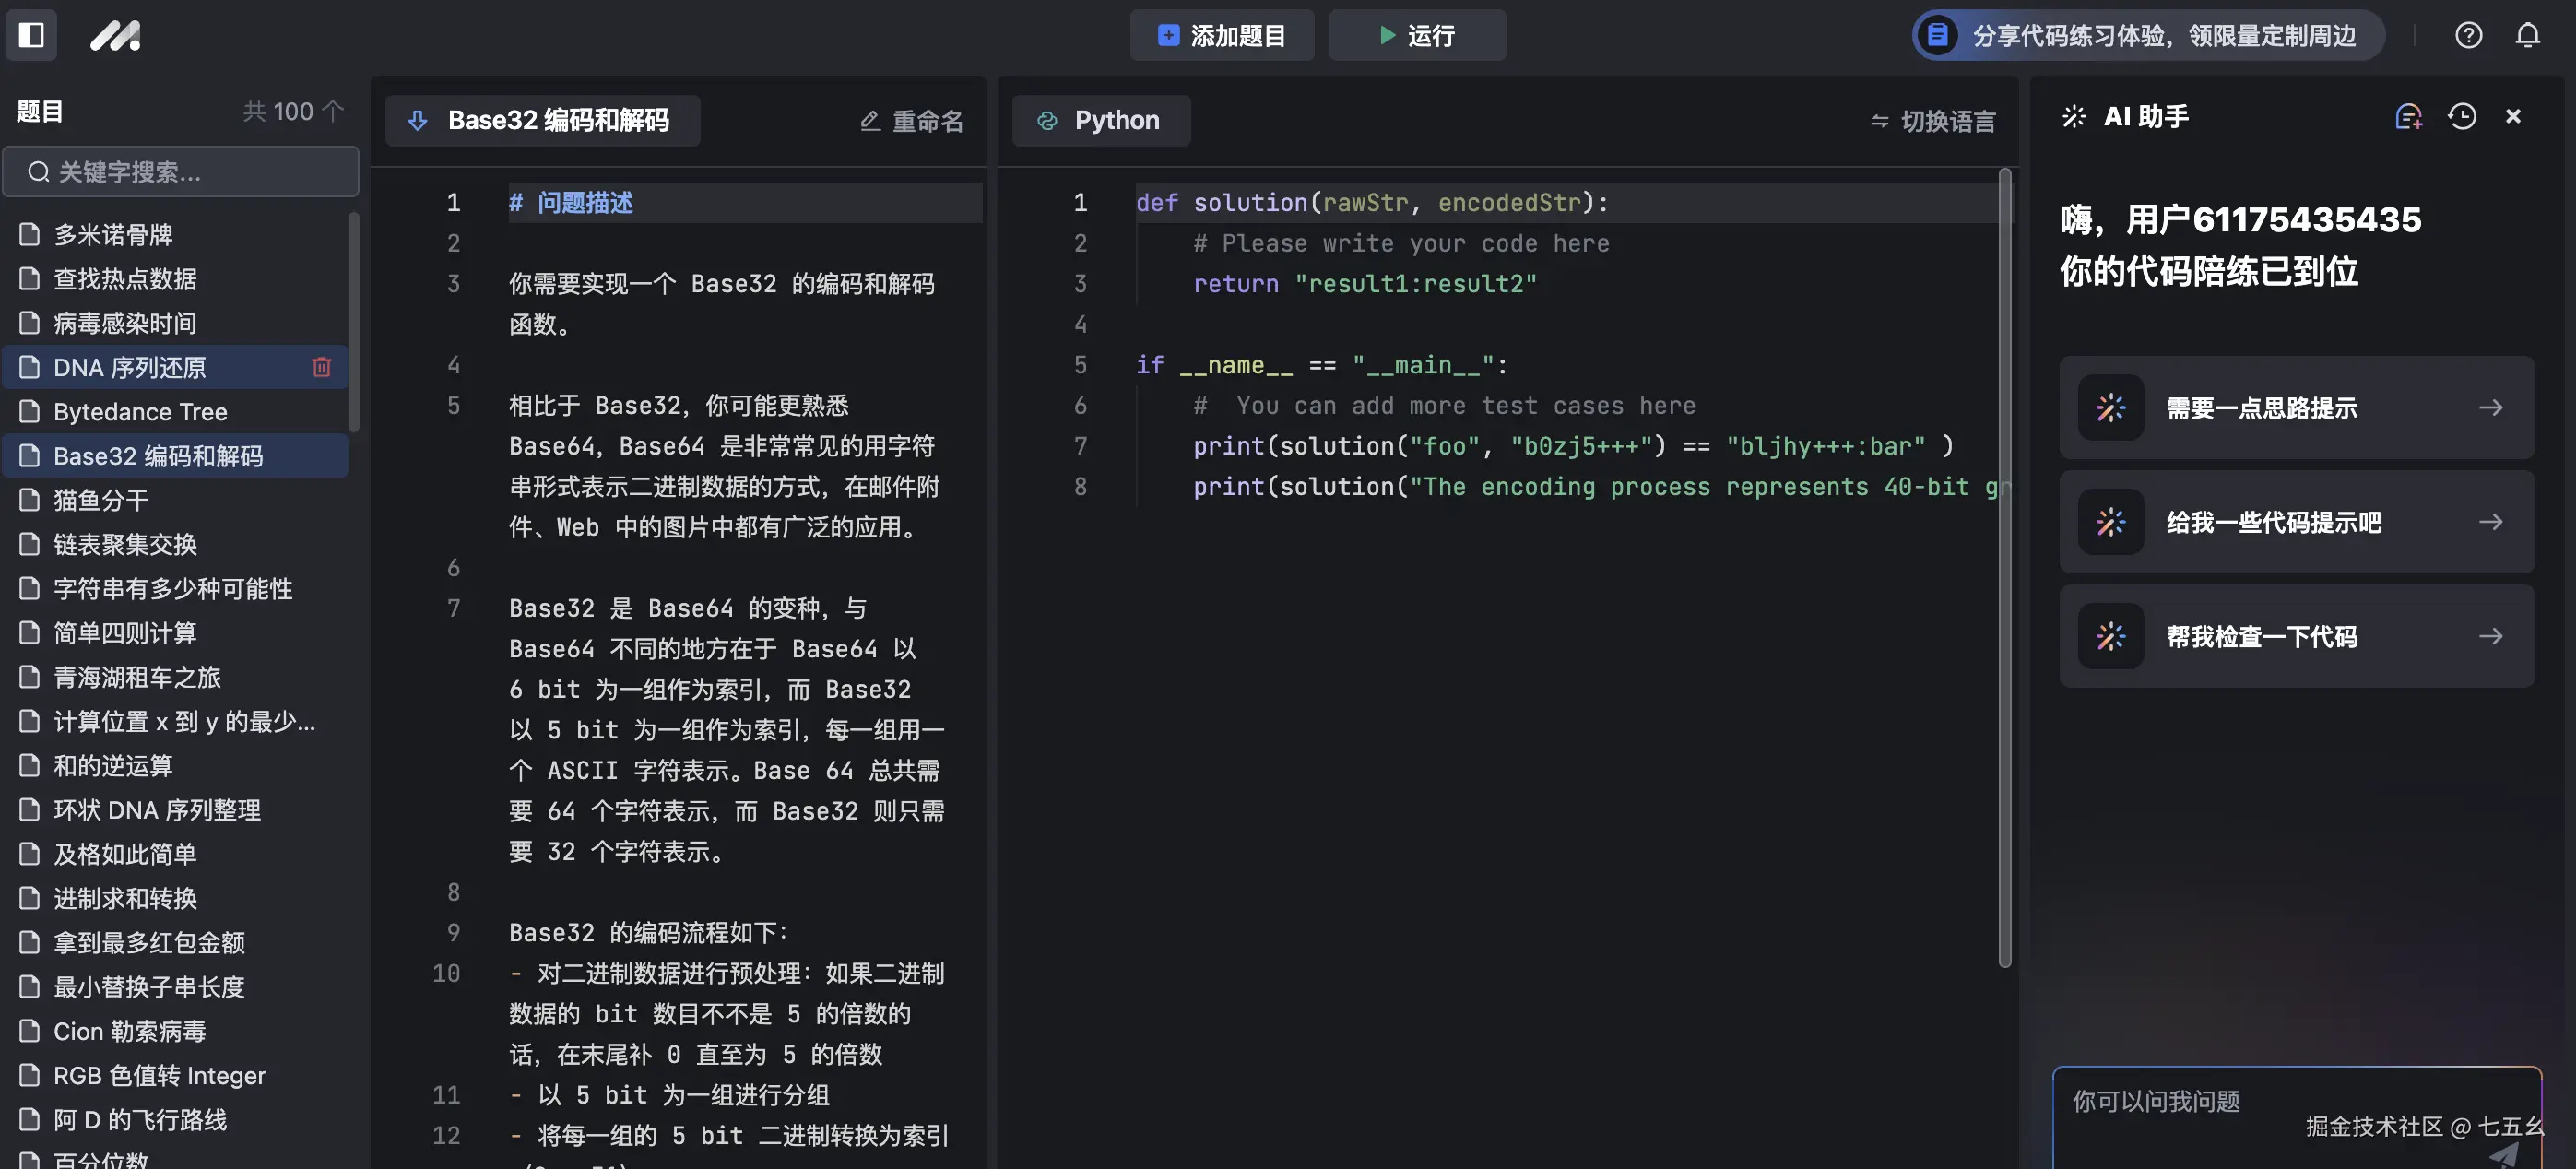Open Python language selector
Viewport: 2576px width, 1169px height.
pos(1101,121)
